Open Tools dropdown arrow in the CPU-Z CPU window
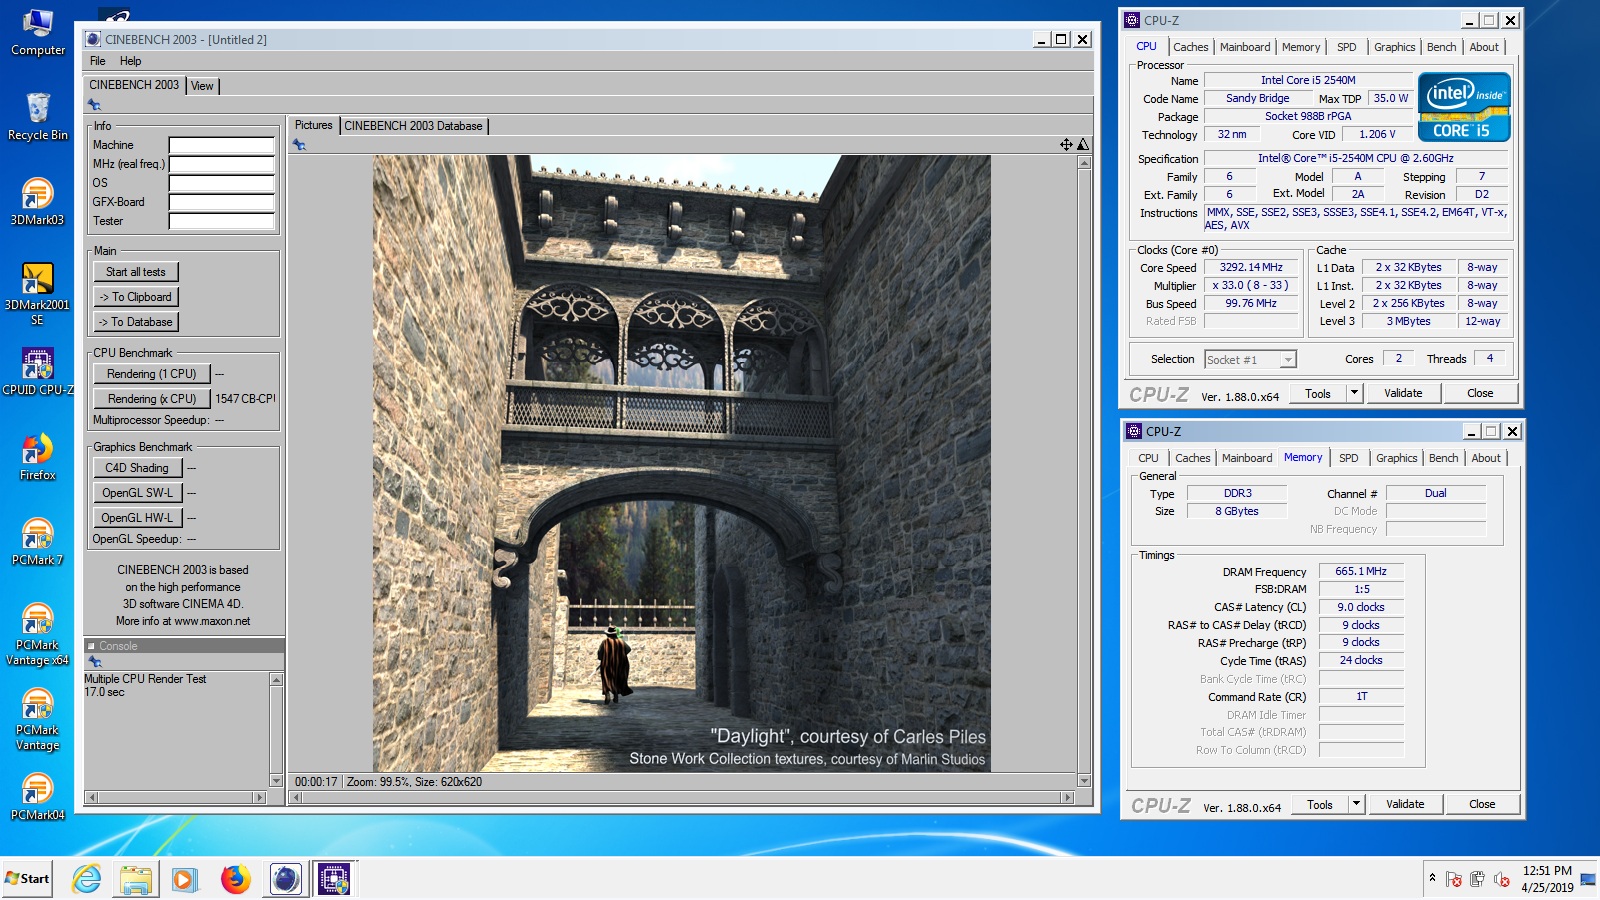 click(1354, 393)
